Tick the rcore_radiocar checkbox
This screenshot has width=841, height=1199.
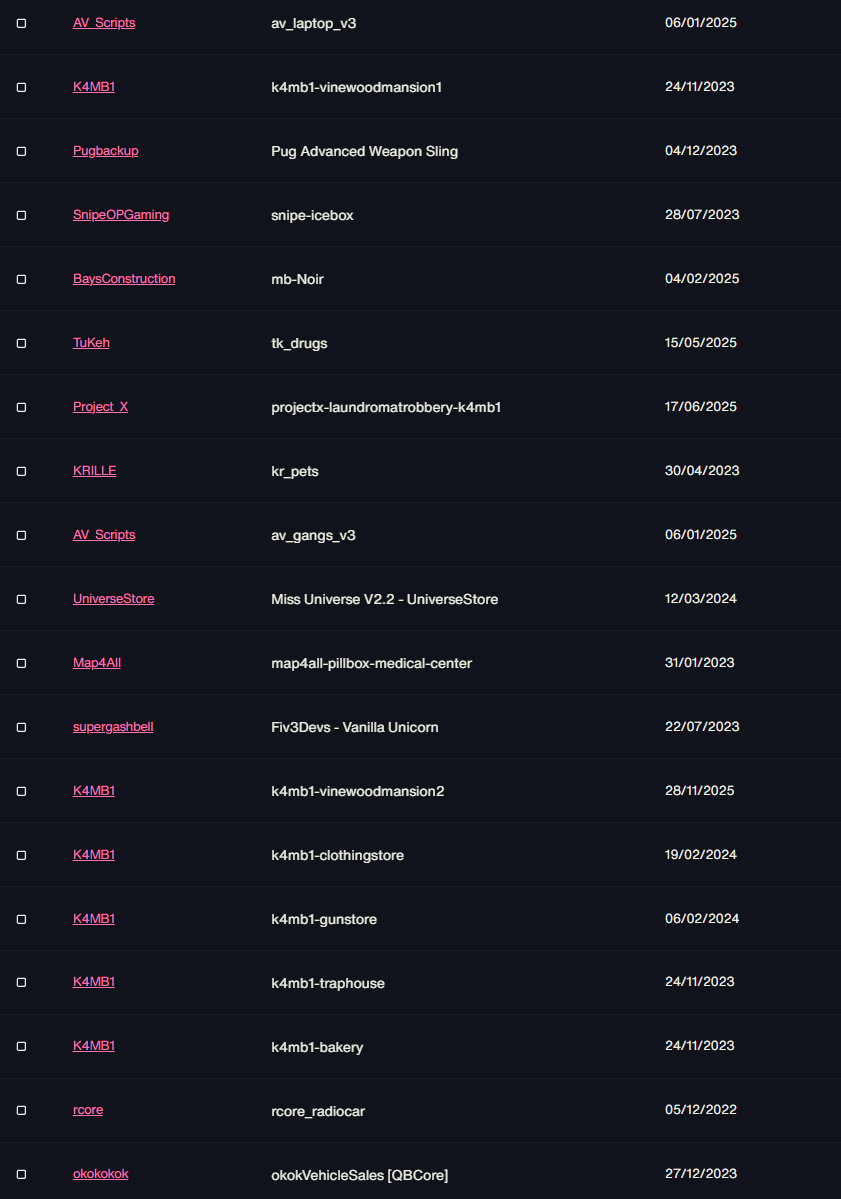pos(21,1110)
